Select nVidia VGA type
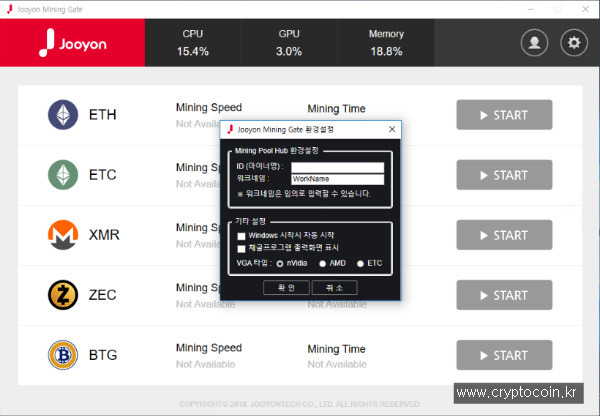The image size is (600, 416). pos(280,264)
